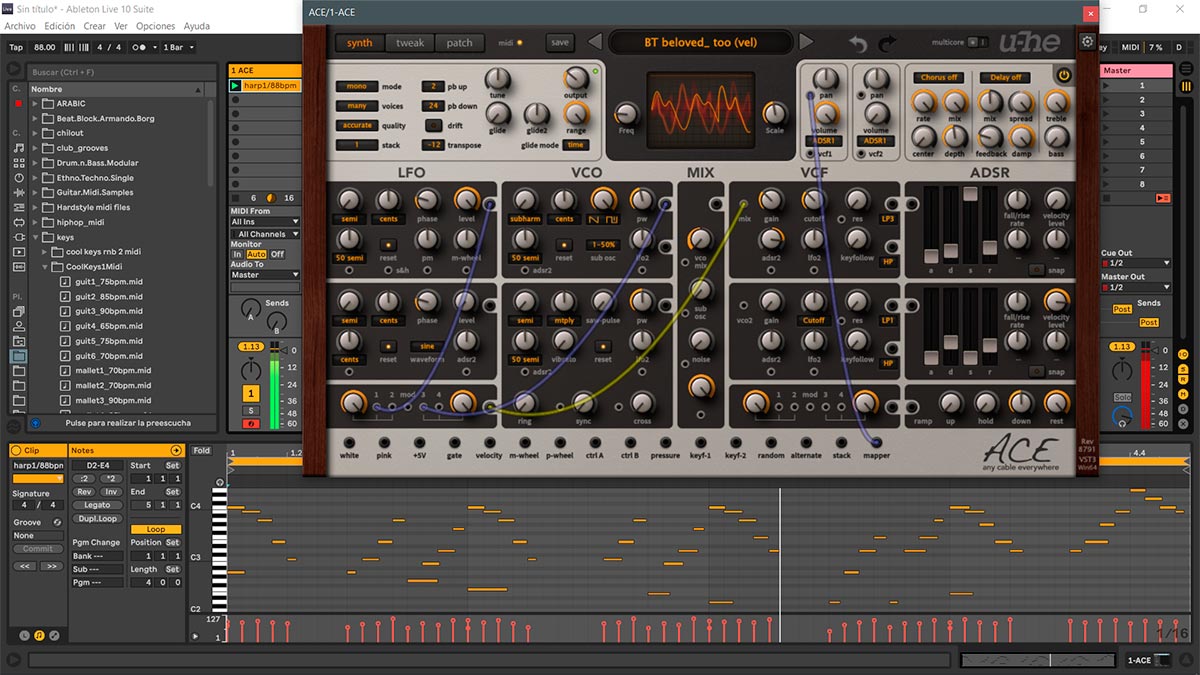
Task: Click the save button in ACE
Action: coord(560,43)
